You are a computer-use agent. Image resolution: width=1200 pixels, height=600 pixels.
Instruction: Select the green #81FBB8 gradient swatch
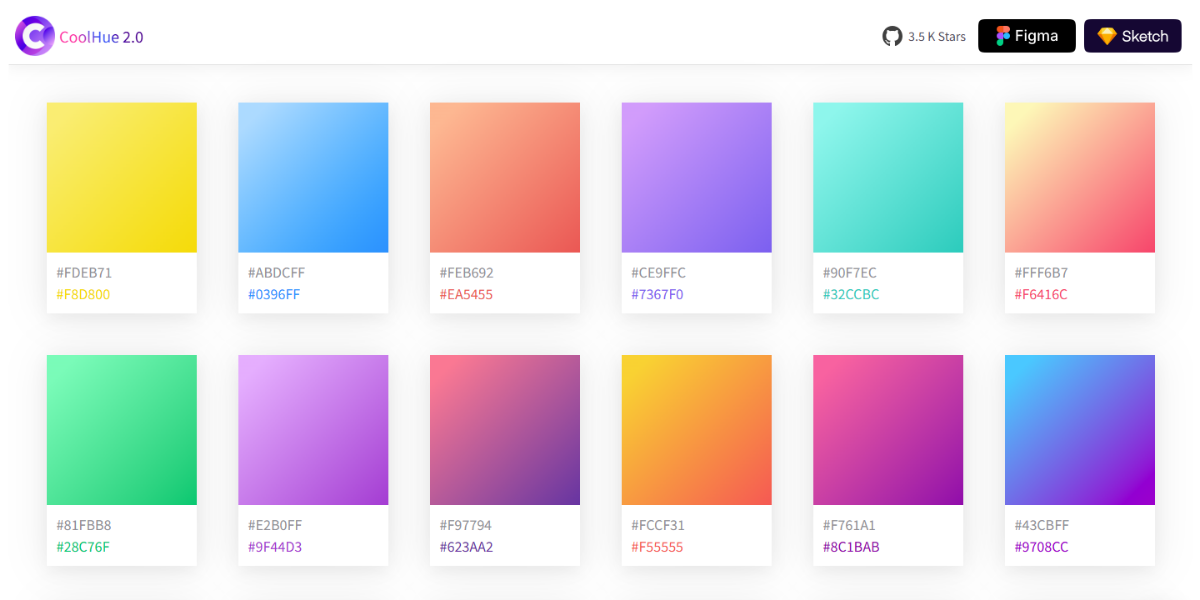(x=121, y=430)
